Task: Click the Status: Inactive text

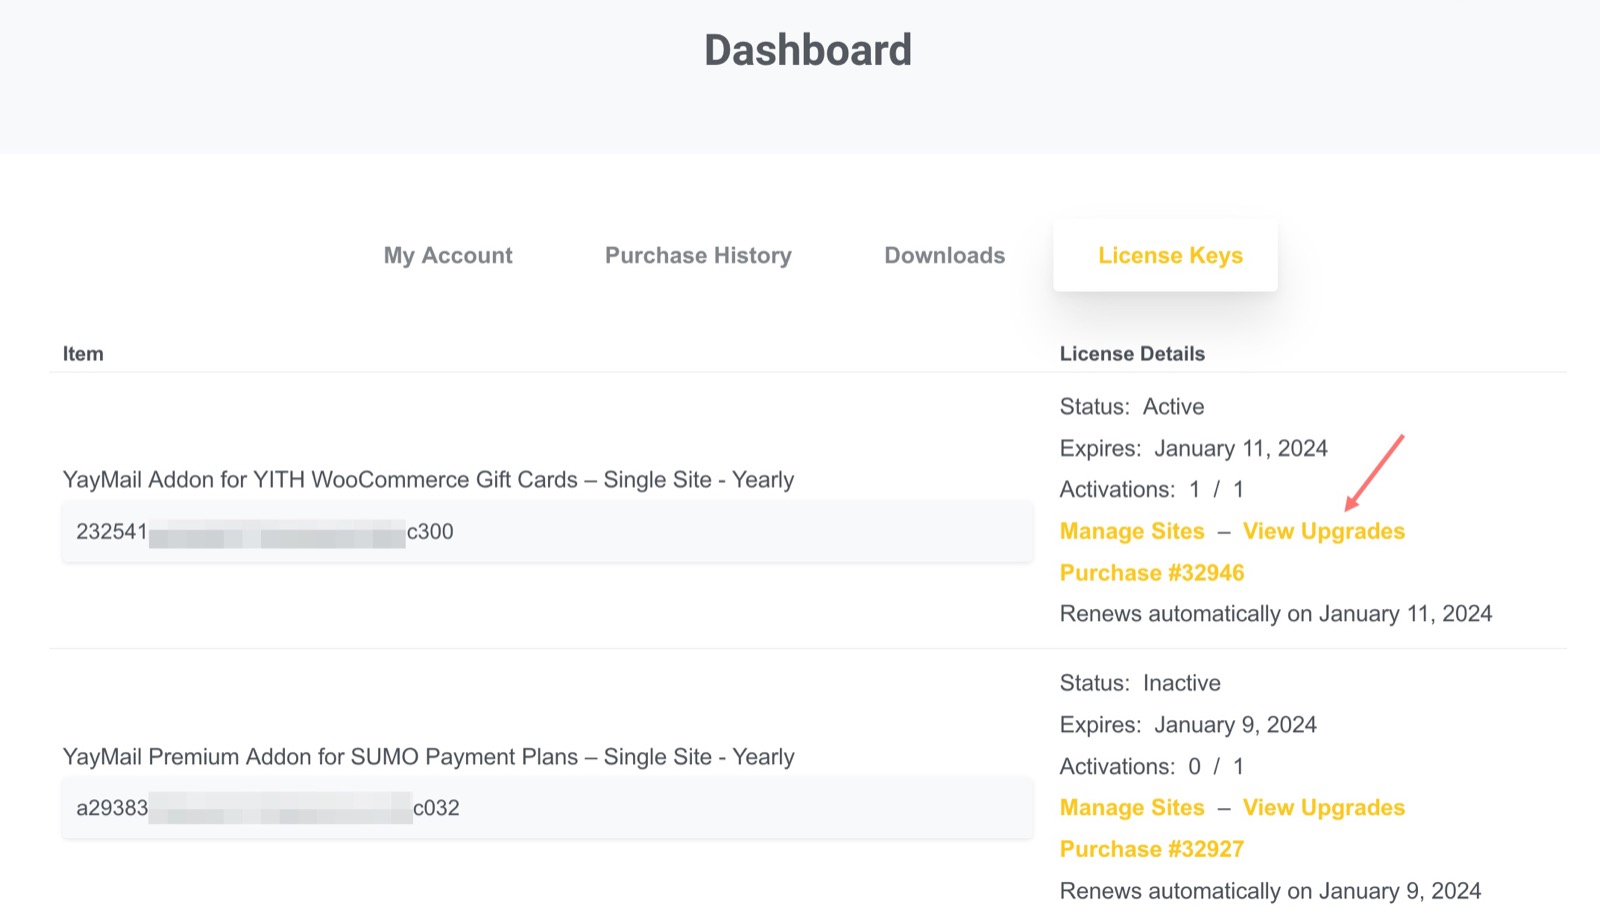Action: 1140,683
